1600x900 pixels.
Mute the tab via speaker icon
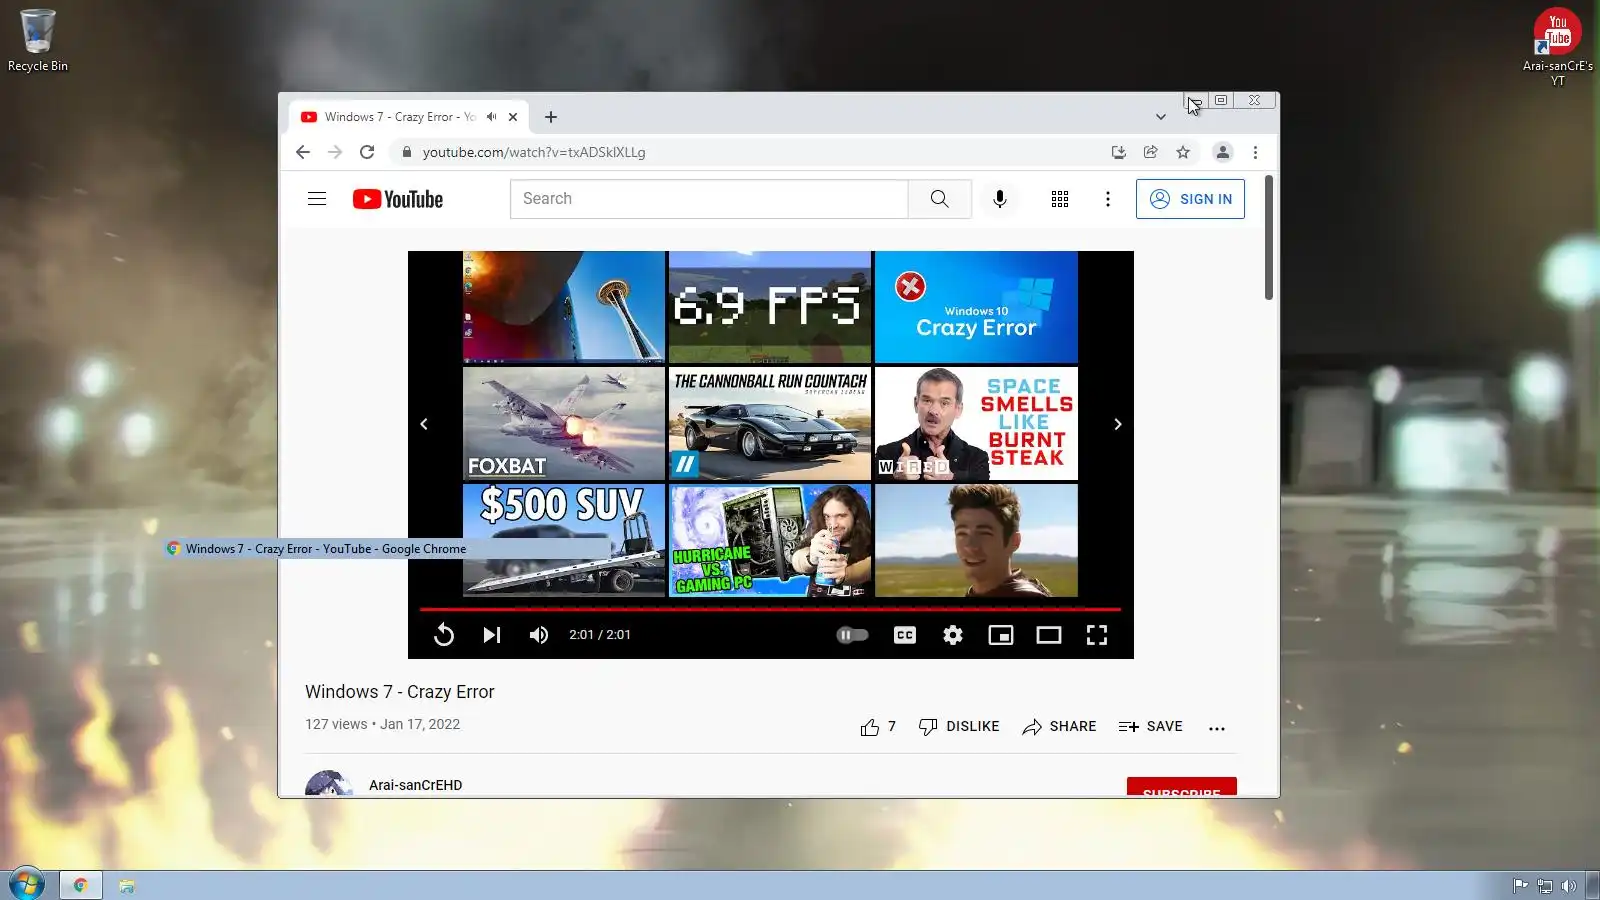(491, 117)
